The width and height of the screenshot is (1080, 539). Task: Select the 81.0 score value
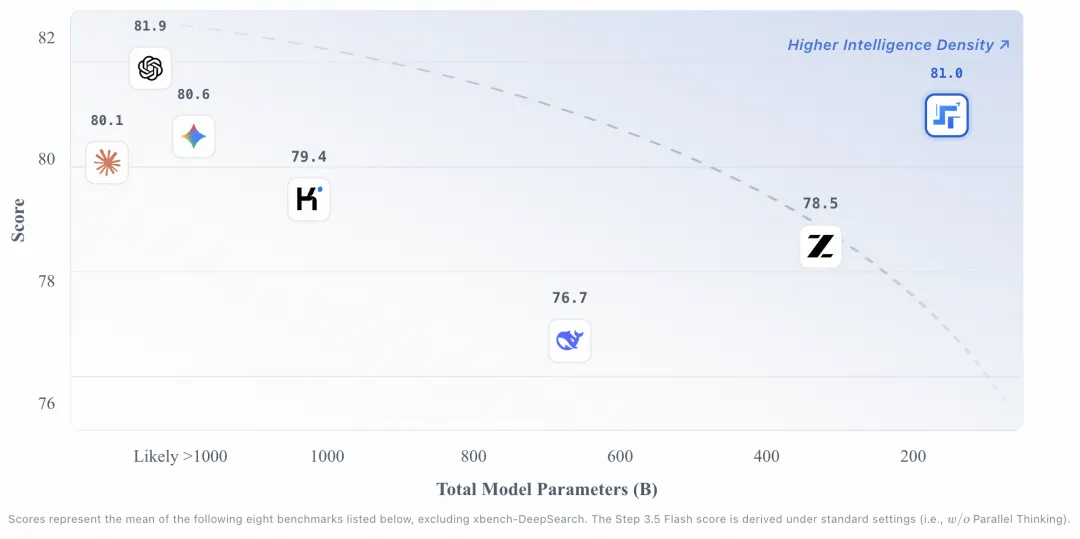(946, 73)
